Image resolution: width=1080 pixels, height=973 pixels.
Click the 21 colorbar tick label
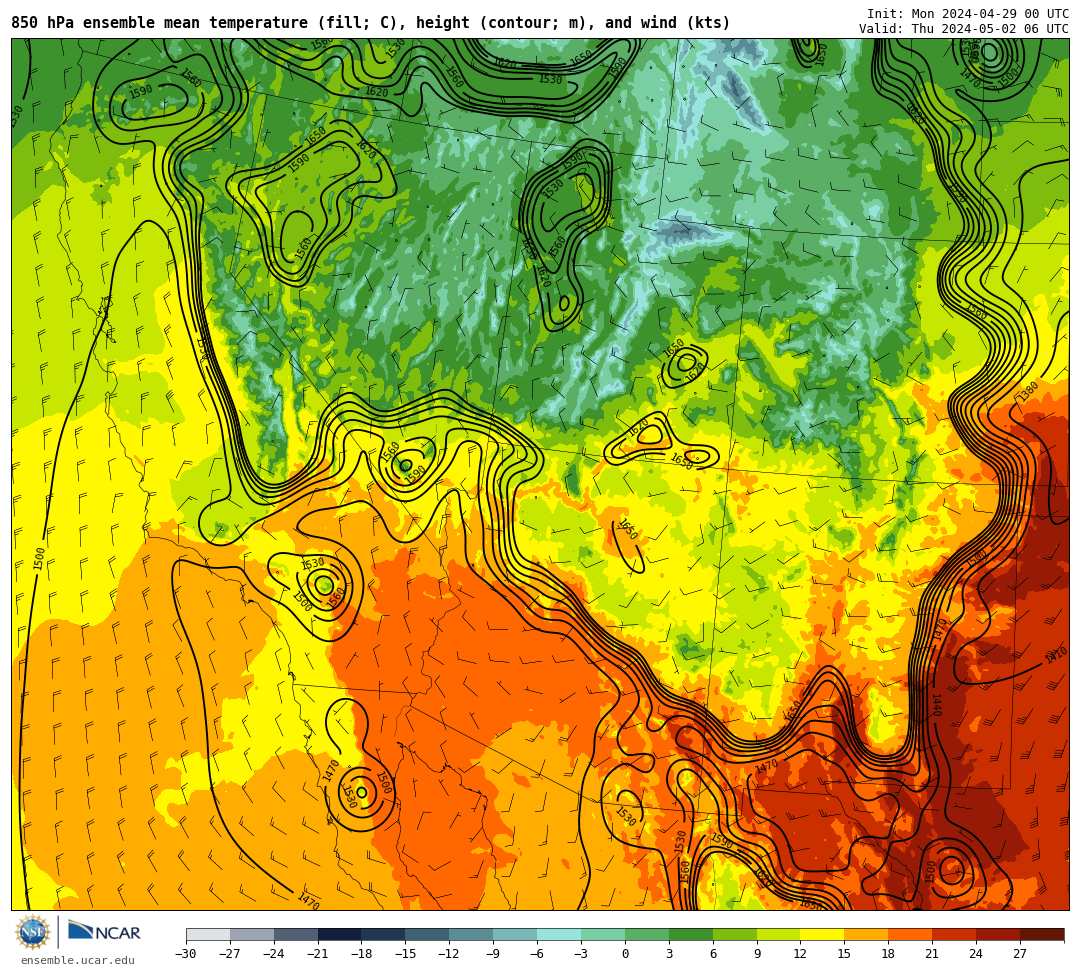(x=933, y=954)
